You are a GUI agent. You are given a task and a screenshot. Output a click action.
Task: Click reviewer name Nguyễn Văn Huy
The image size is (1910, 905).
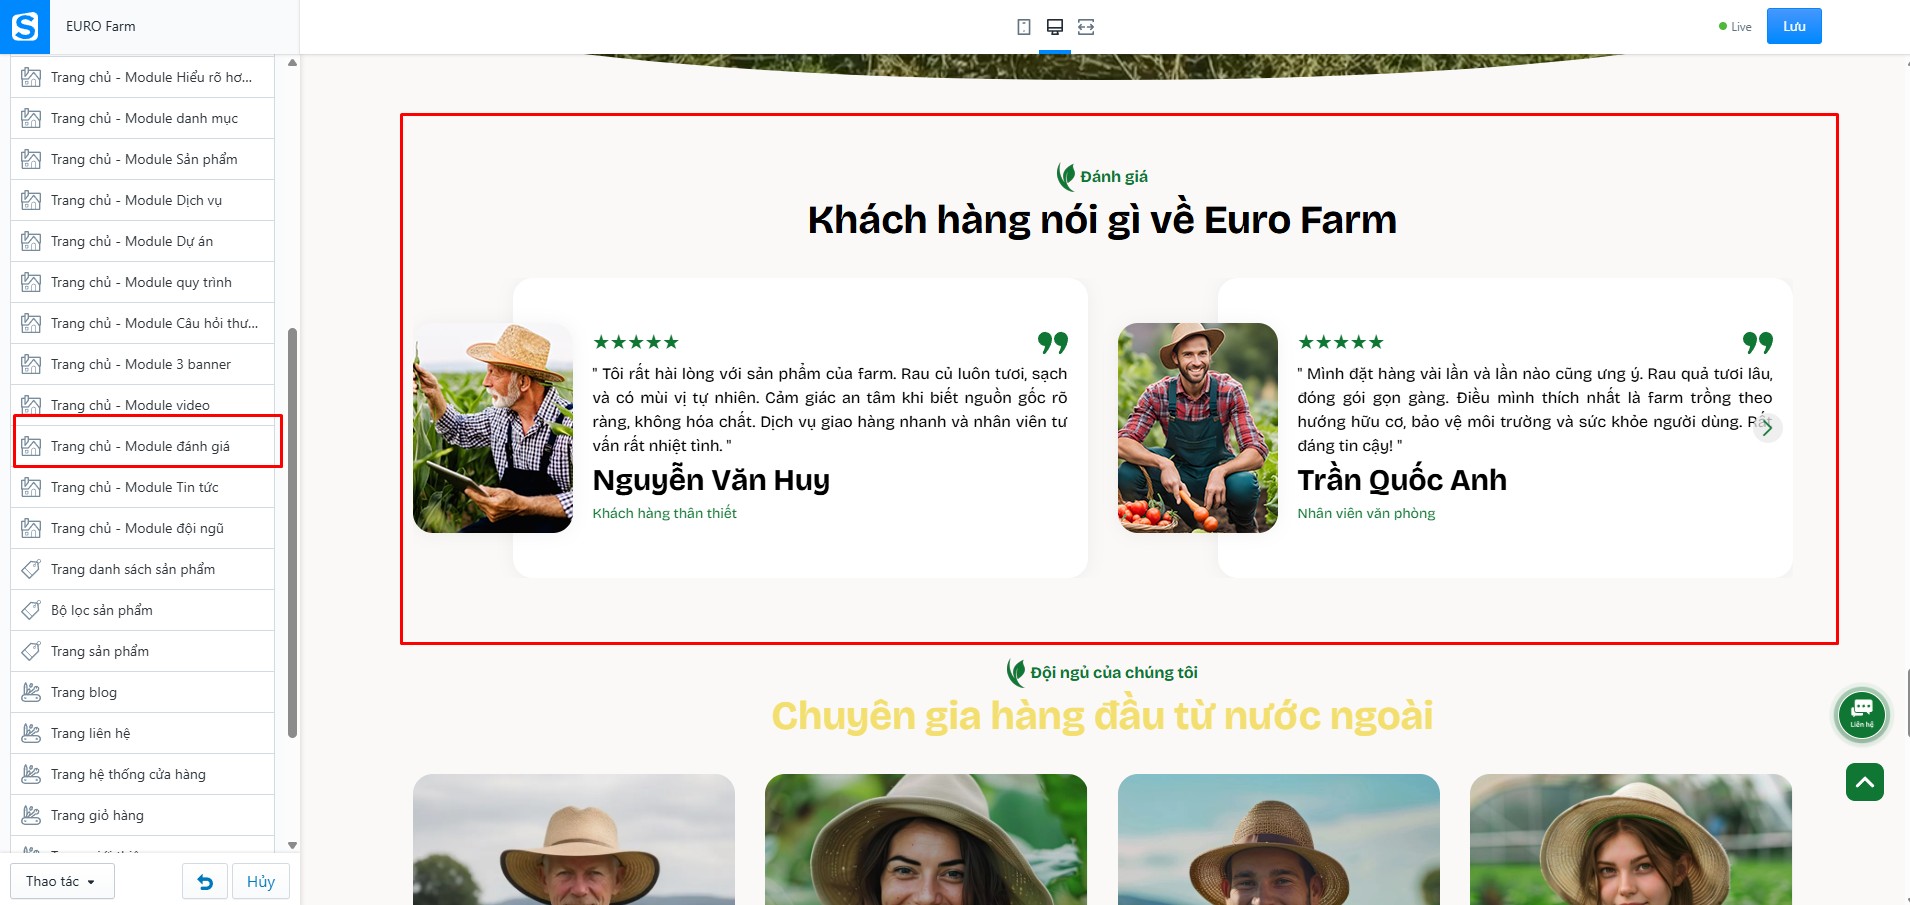(x=711, y=481)
